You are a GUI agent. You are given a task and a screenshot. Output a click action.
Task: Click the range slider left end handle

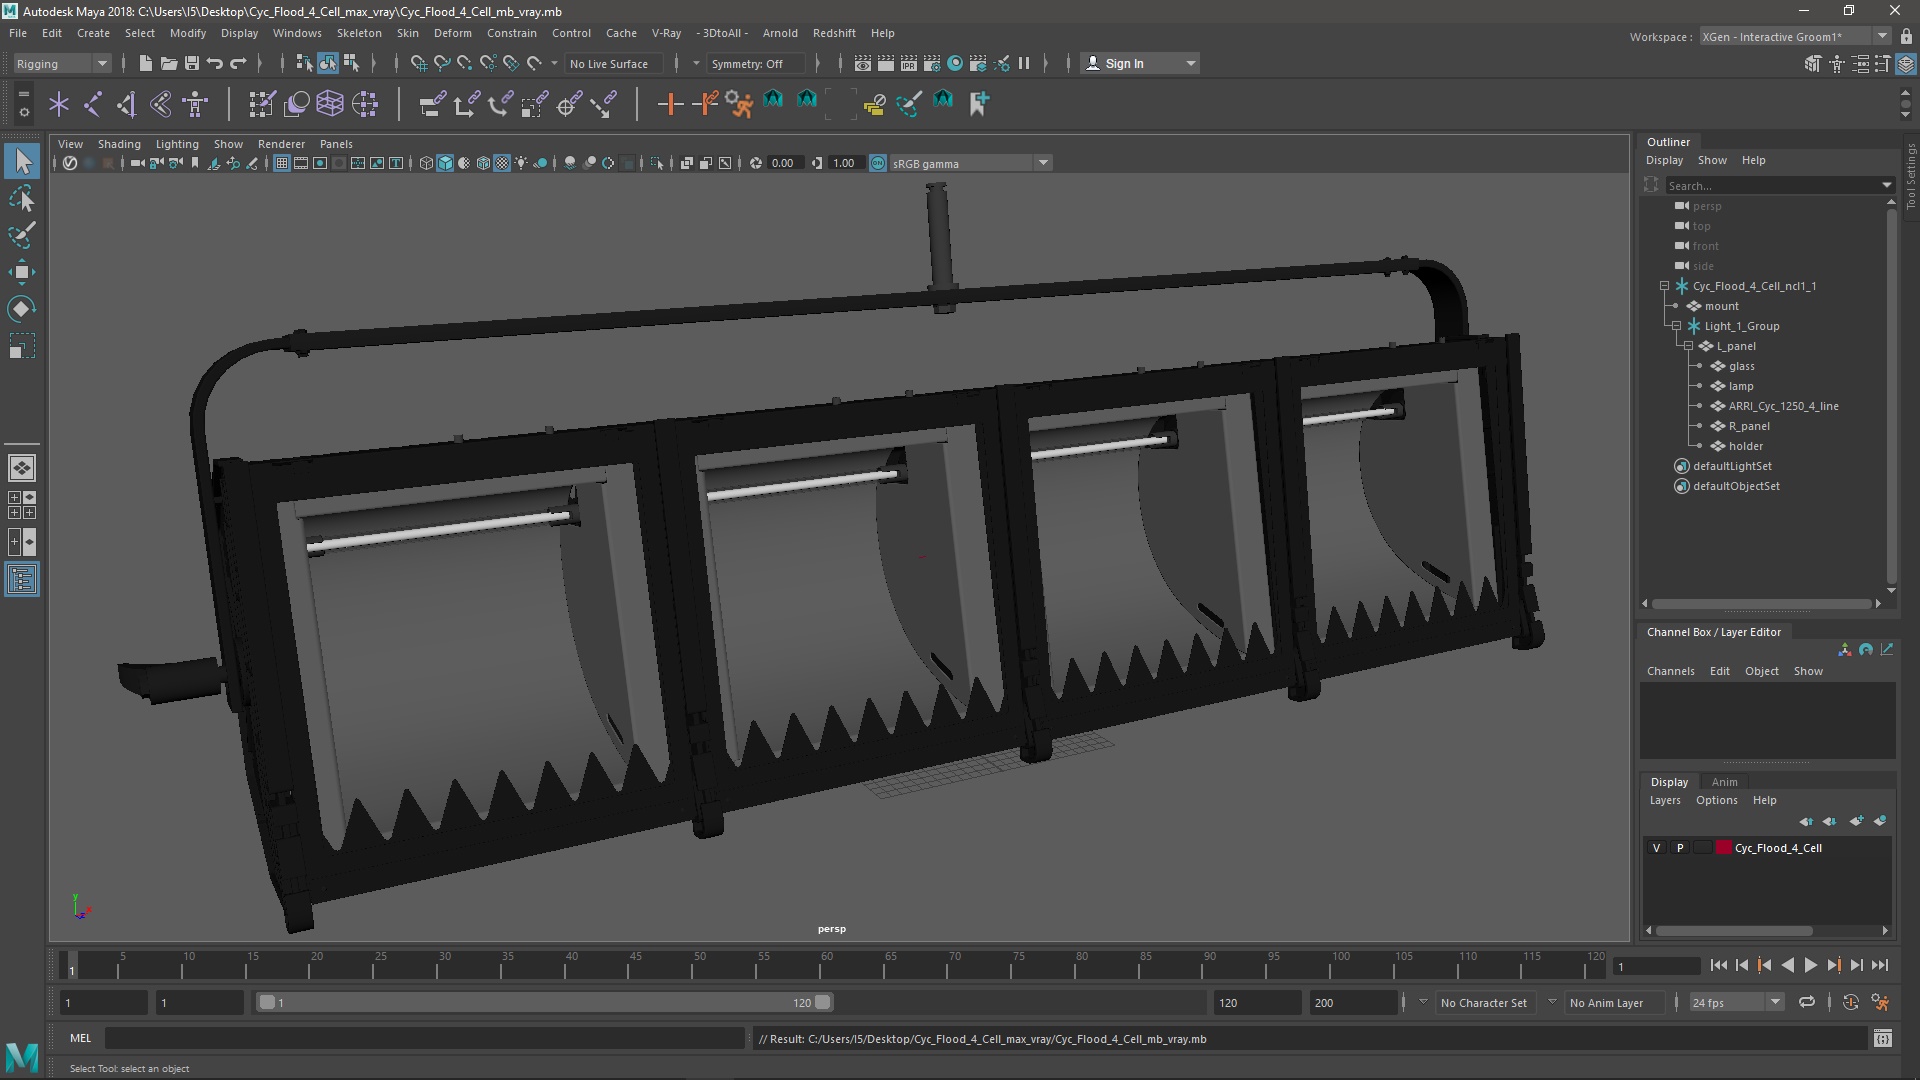[266, 1002]
